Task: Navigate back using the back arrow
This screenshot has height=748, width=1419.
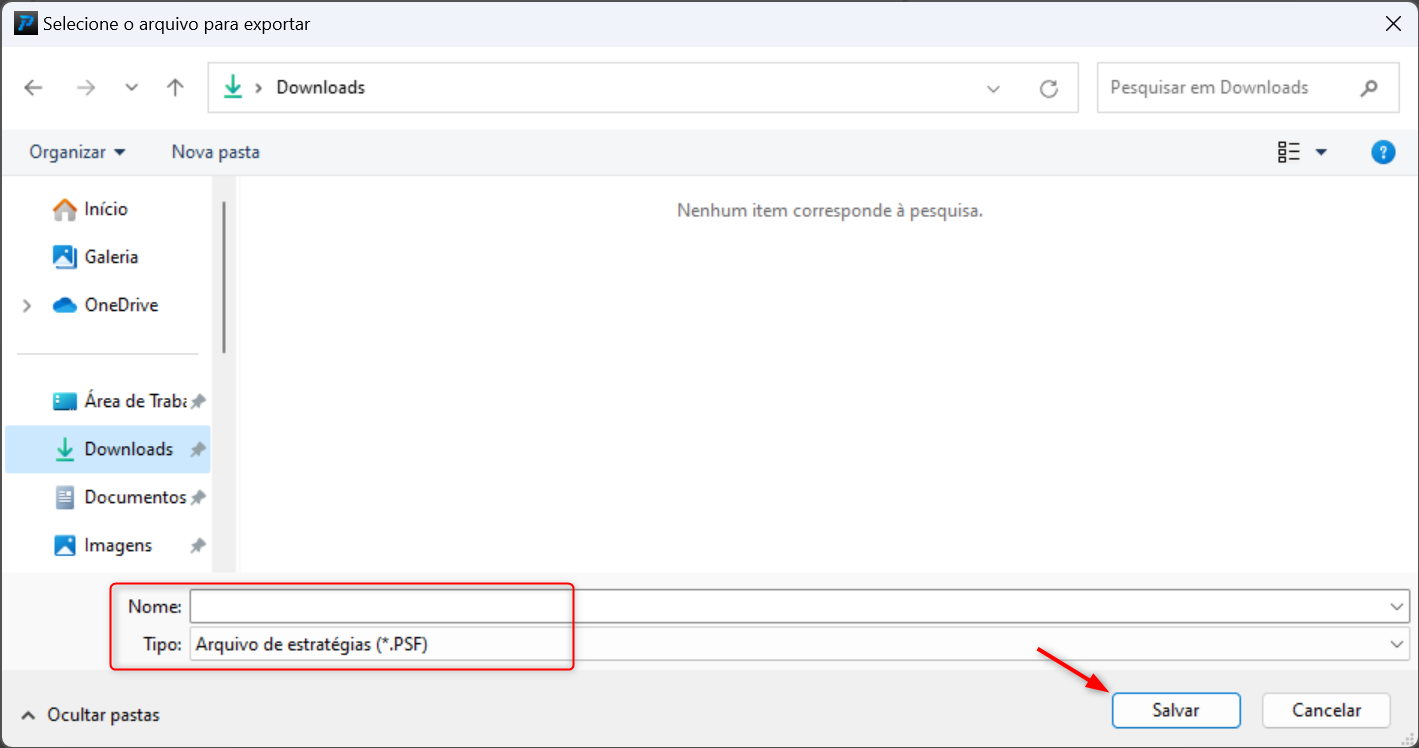Action: (x=33, y=88)
